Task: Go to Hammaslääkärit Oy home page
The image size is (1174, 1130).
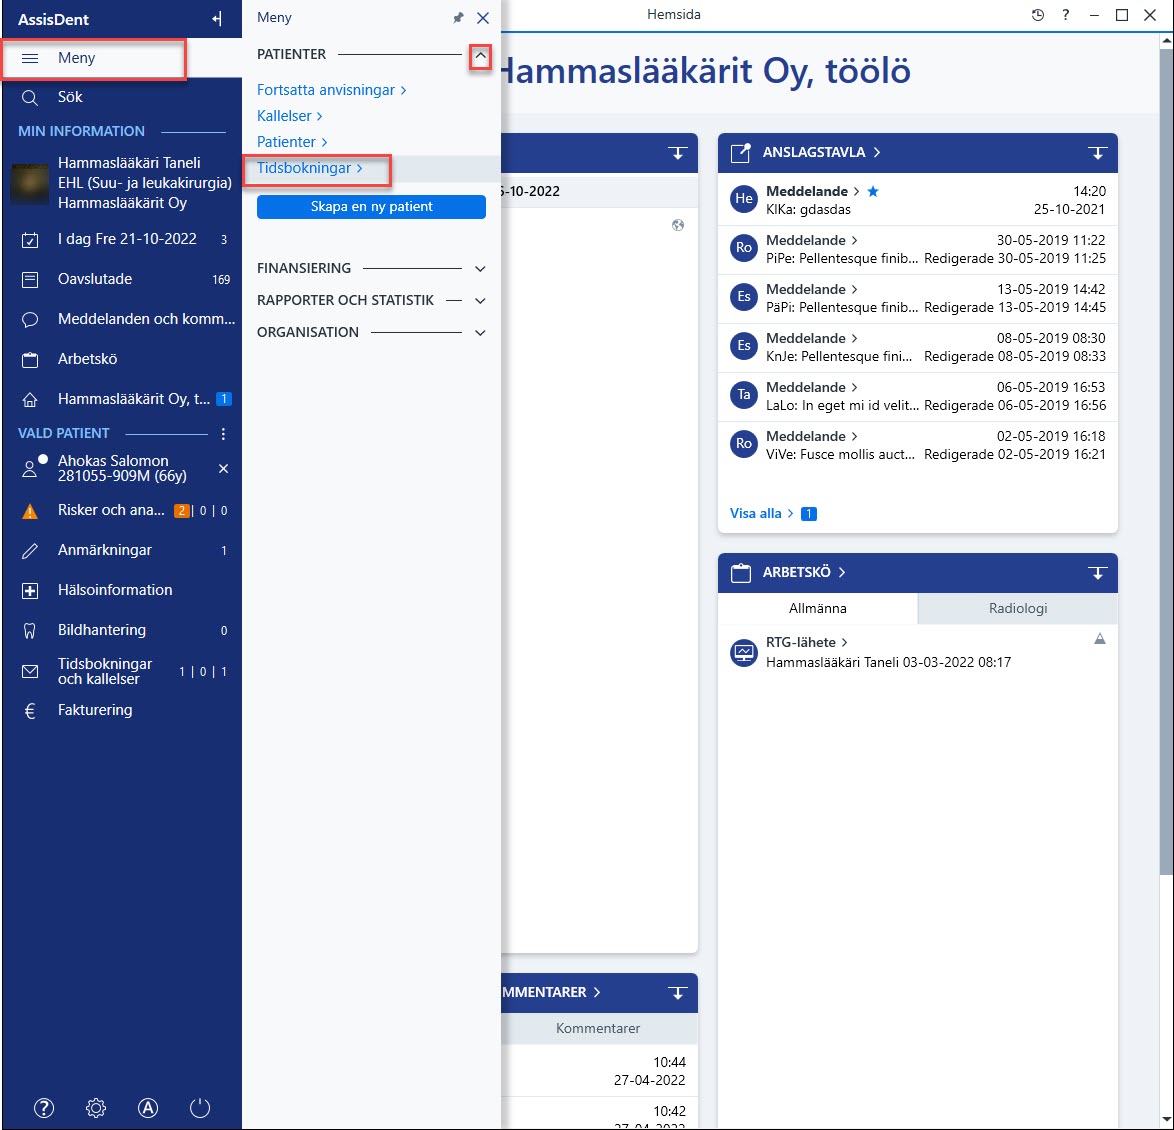Action: pyautogui.click(x=121, y=399)
